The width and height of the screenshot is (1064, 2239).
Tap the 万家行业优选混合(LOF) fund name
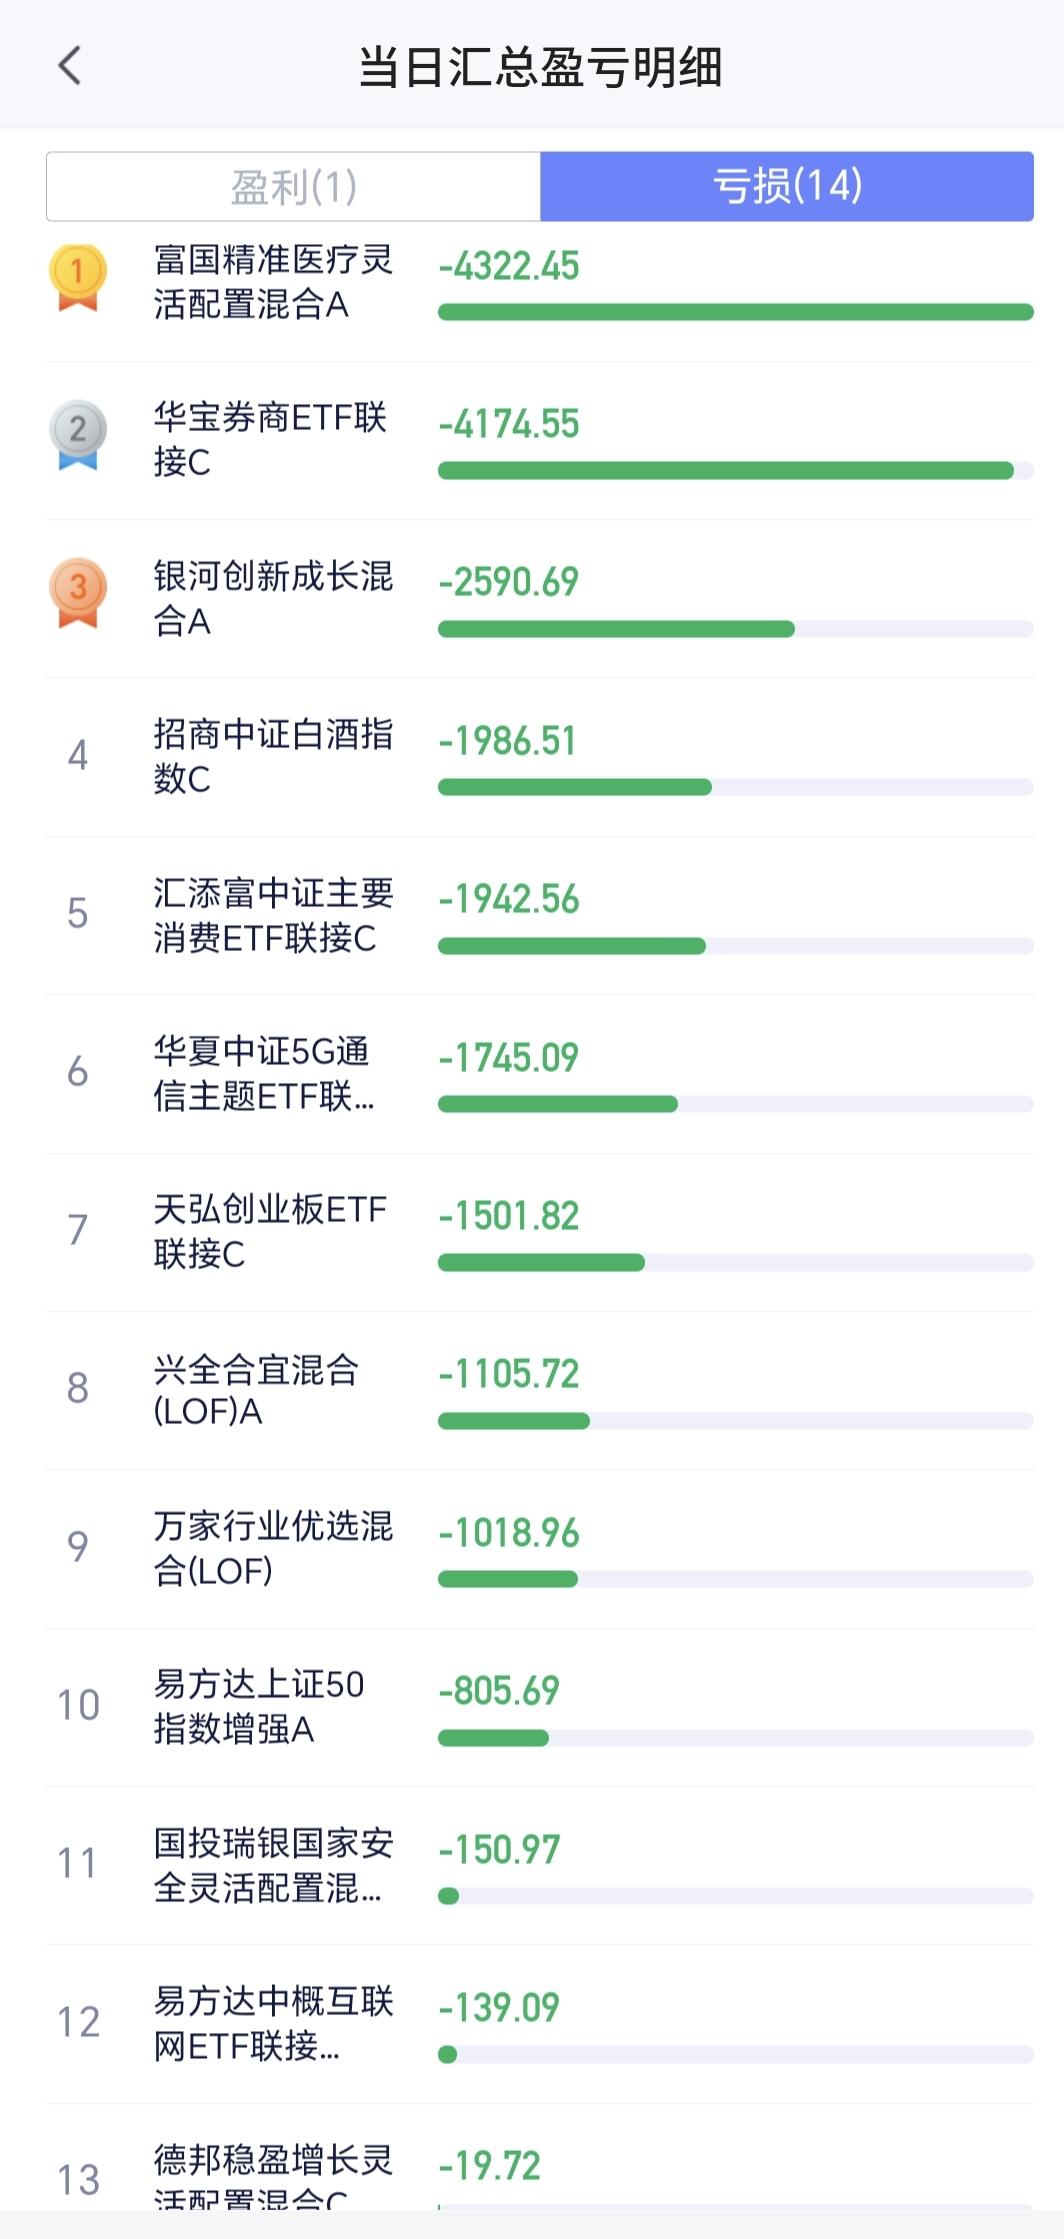coord(273,1548)
